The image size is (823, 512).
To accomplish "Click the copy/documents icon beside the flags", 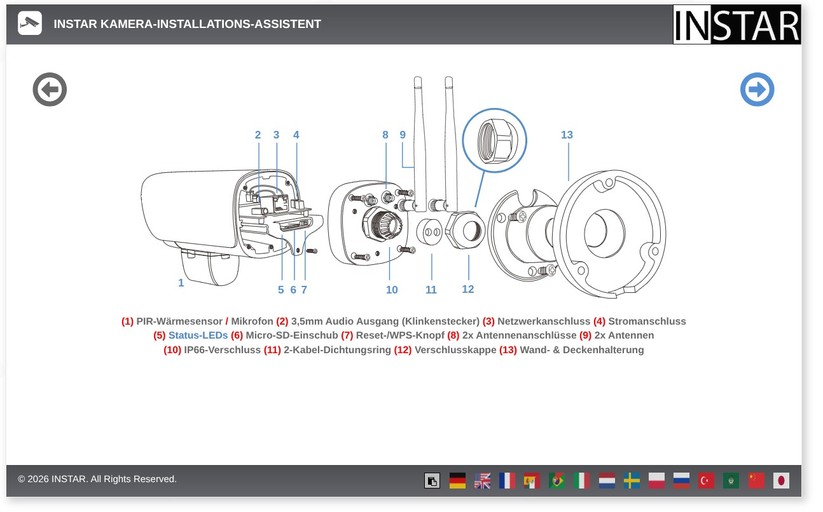I will click(432, 480).
